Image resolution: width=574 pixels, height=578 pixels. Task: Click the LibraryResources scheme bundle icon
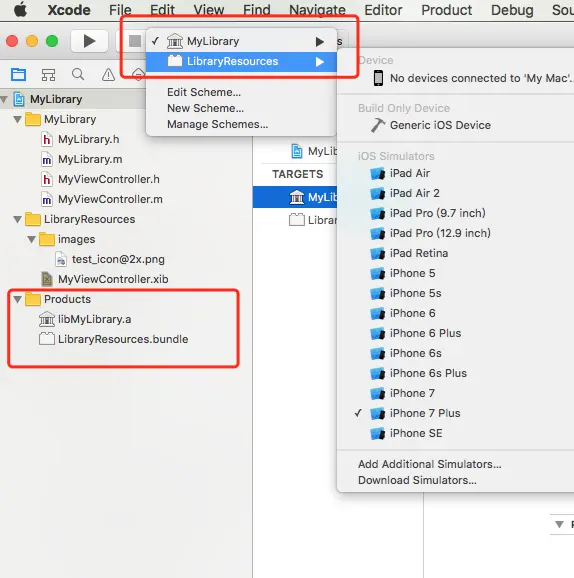[x=175, y=61]
